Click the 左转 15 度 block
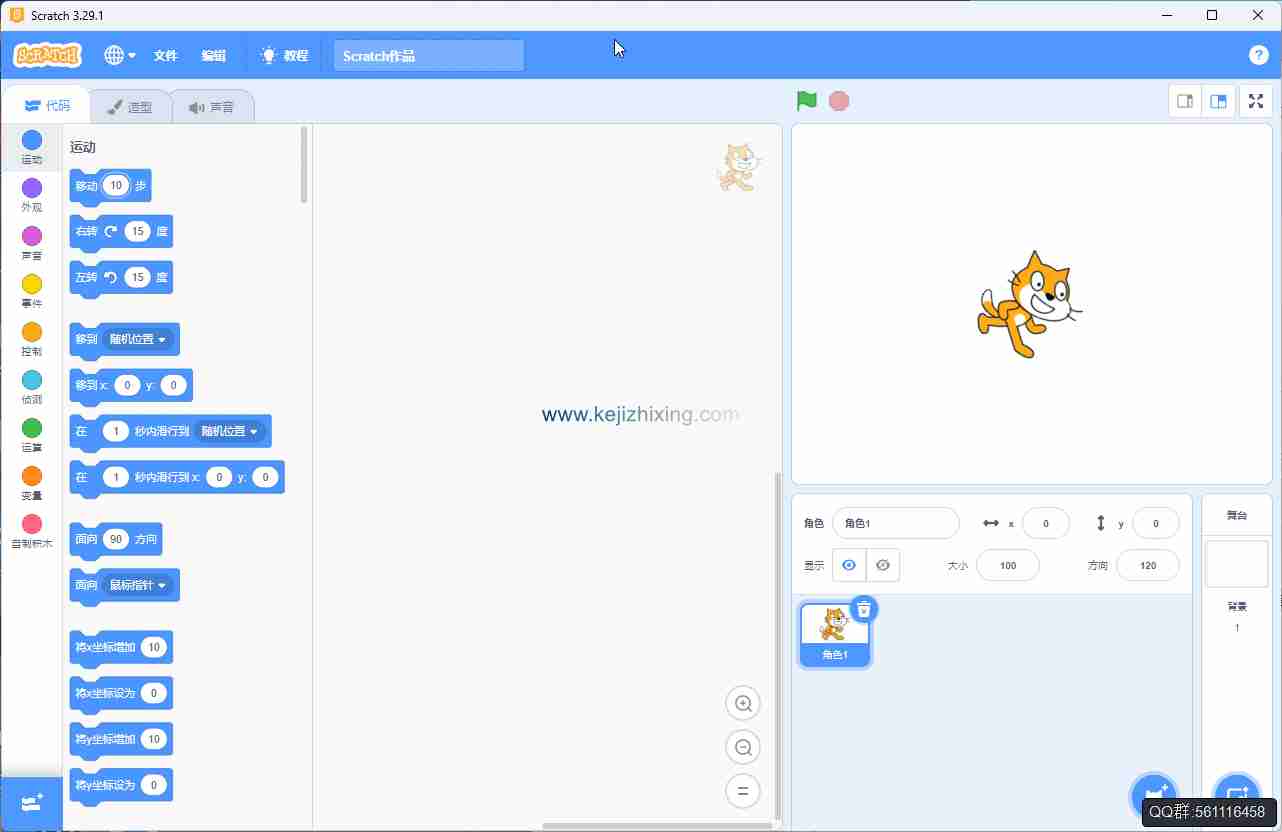The width and height of the screenshot is (1282, 832). pyautogui.click(x=121, y=278)
